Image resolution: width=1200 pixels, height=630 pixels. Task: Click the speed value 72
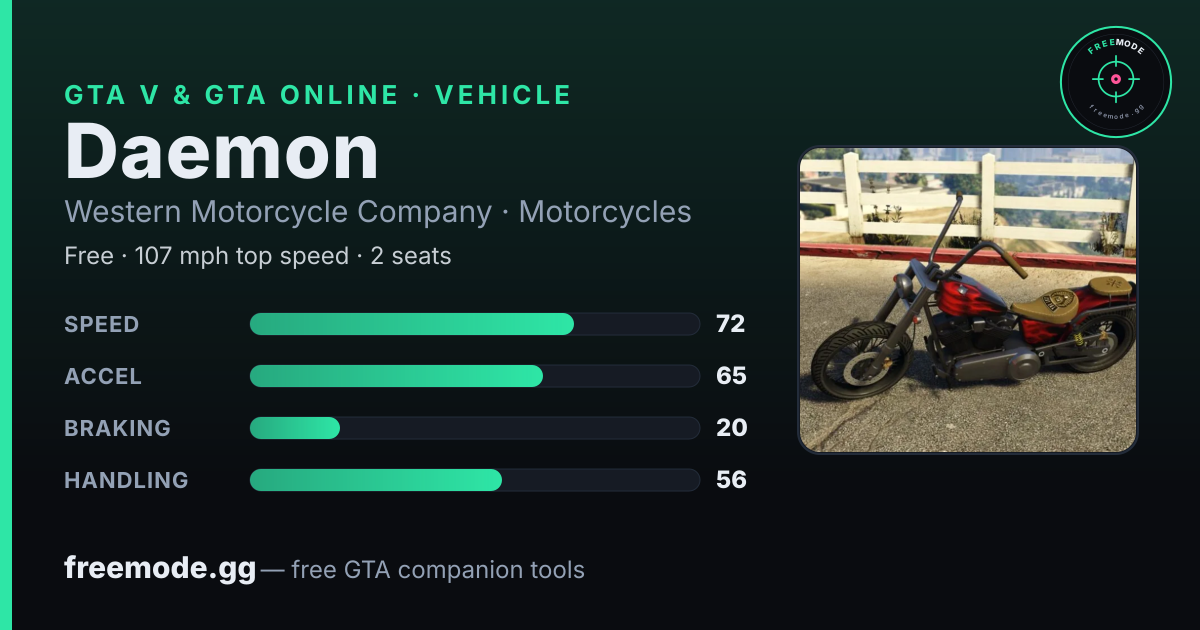pyautogui.click(x=731, y=324)
